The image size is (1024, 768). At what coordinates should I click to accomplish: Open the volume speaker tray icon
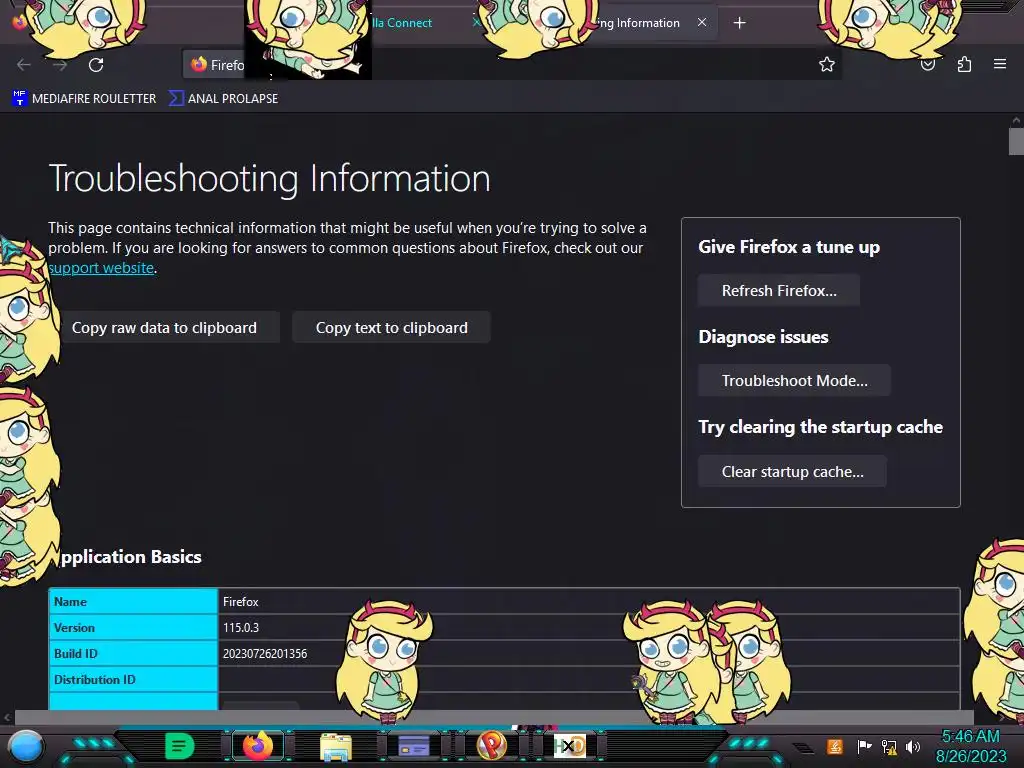click(x=913, y=746)
